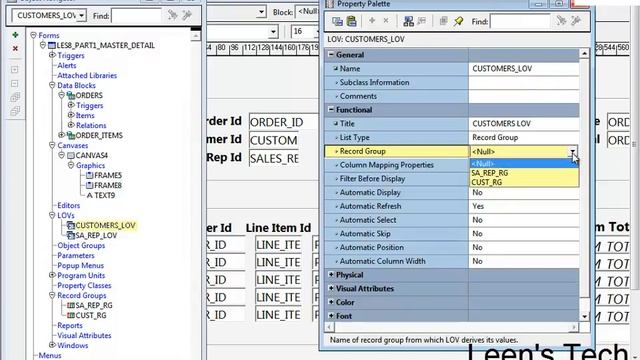Click the Intersection/Union icon in Property Palette toolbar

point(443,21)
